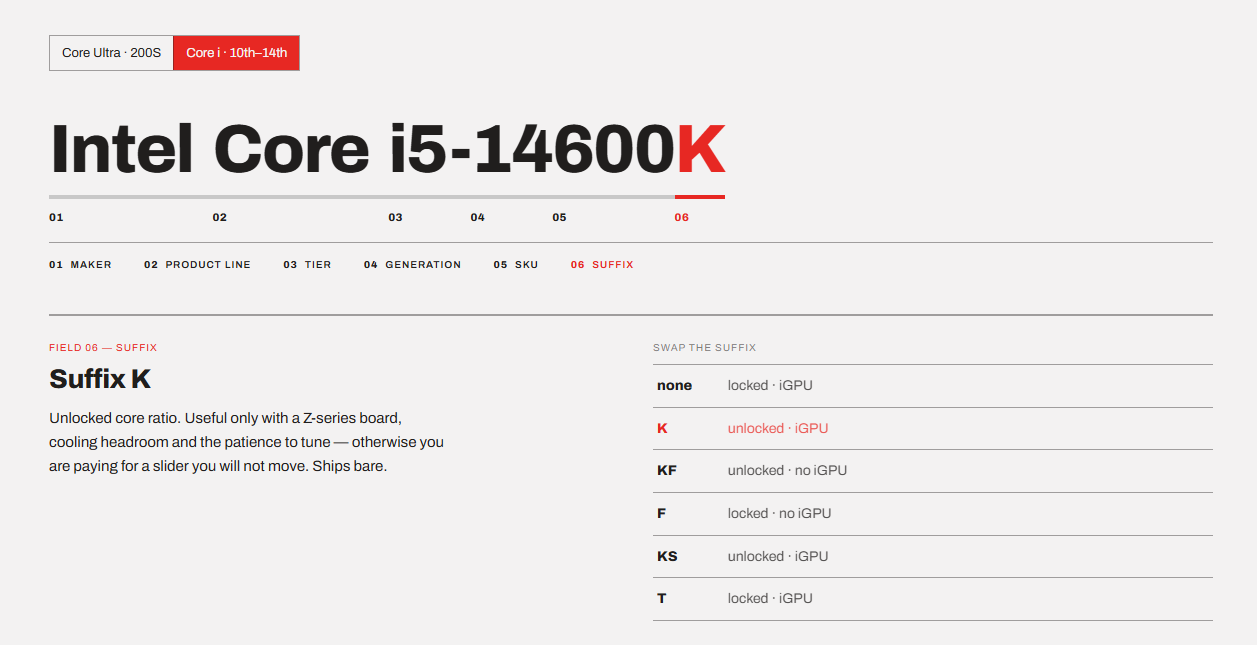Click the red K in the headline

(700, 149)
